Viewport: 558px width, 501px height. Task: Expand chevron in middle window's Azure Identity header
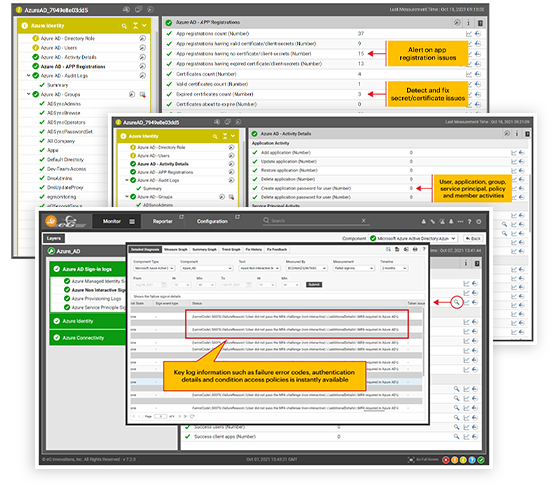click(233, 136)
